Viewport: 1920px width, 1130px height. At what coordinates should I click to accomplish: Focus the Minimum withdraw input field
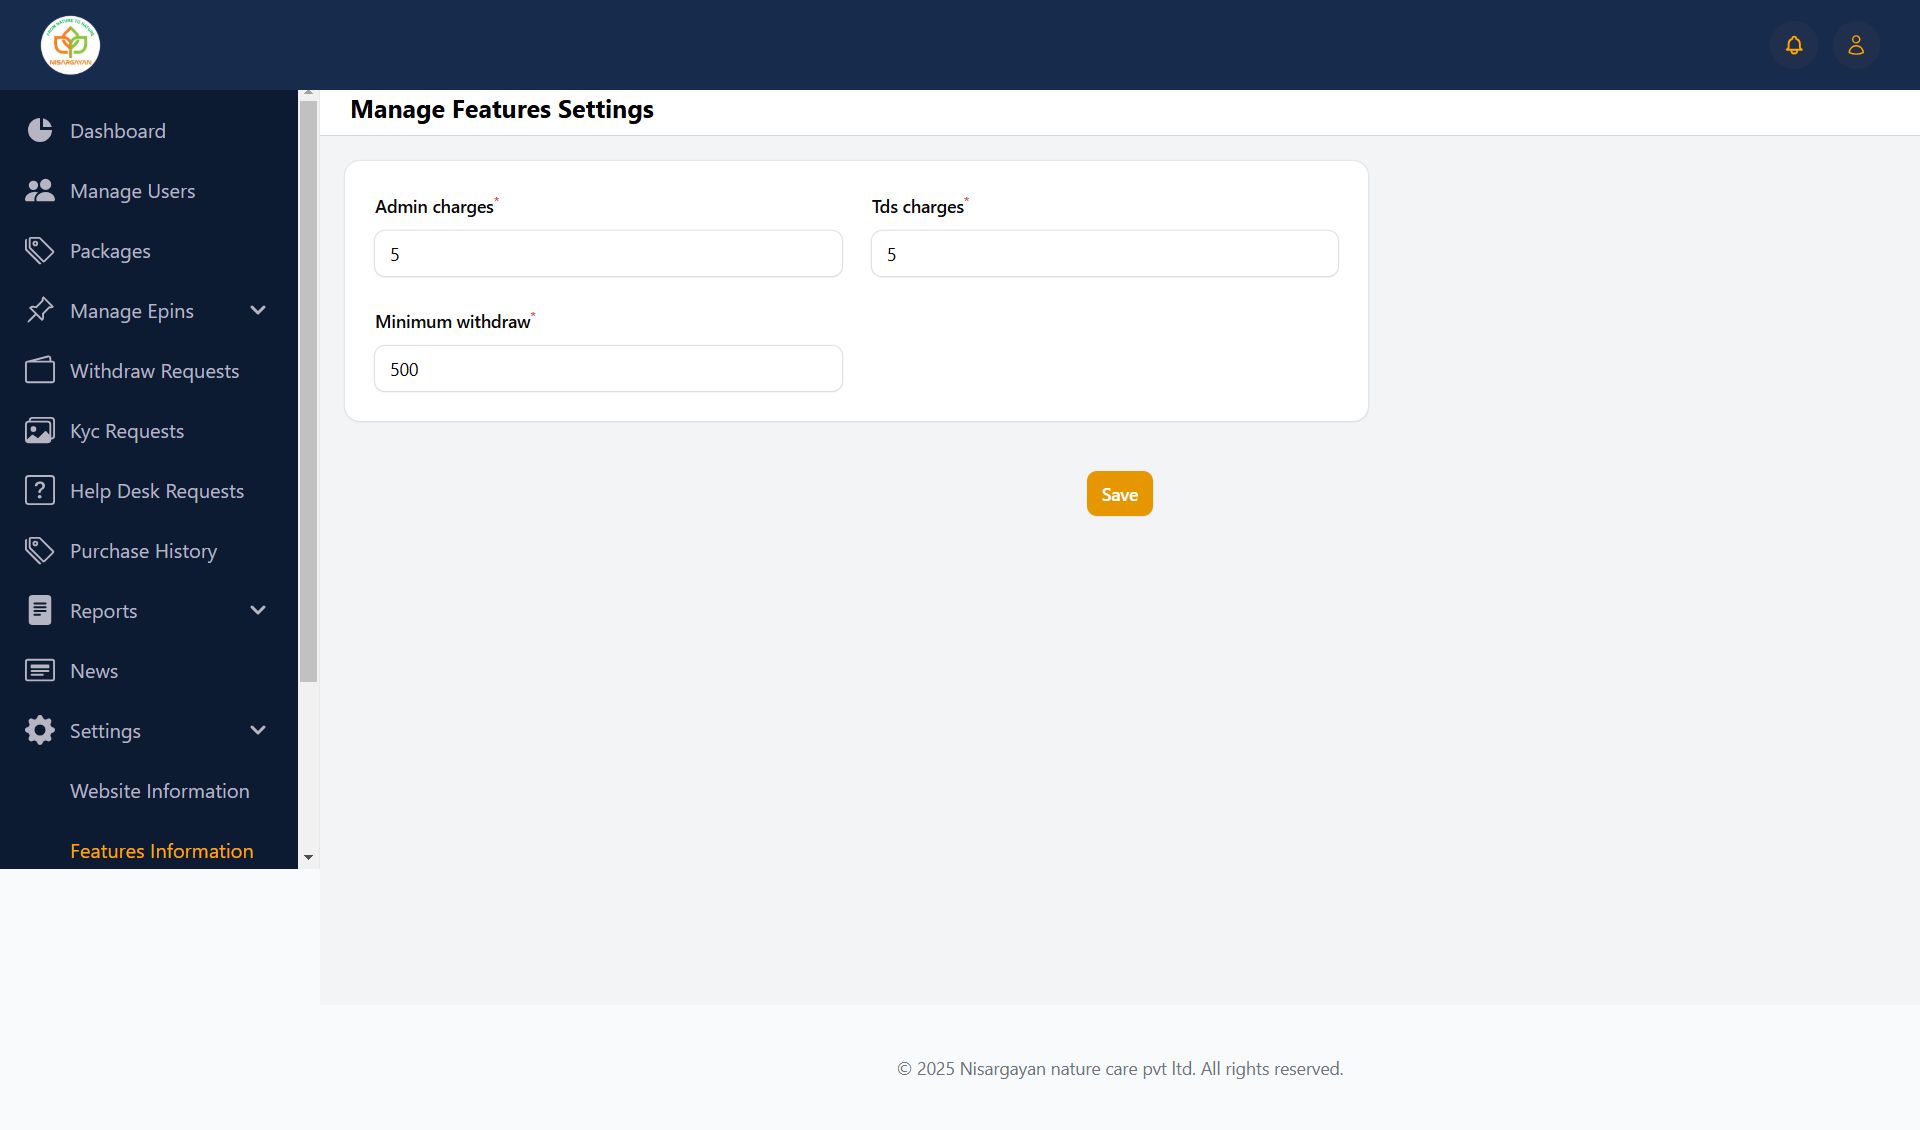(x=608, y=369)
